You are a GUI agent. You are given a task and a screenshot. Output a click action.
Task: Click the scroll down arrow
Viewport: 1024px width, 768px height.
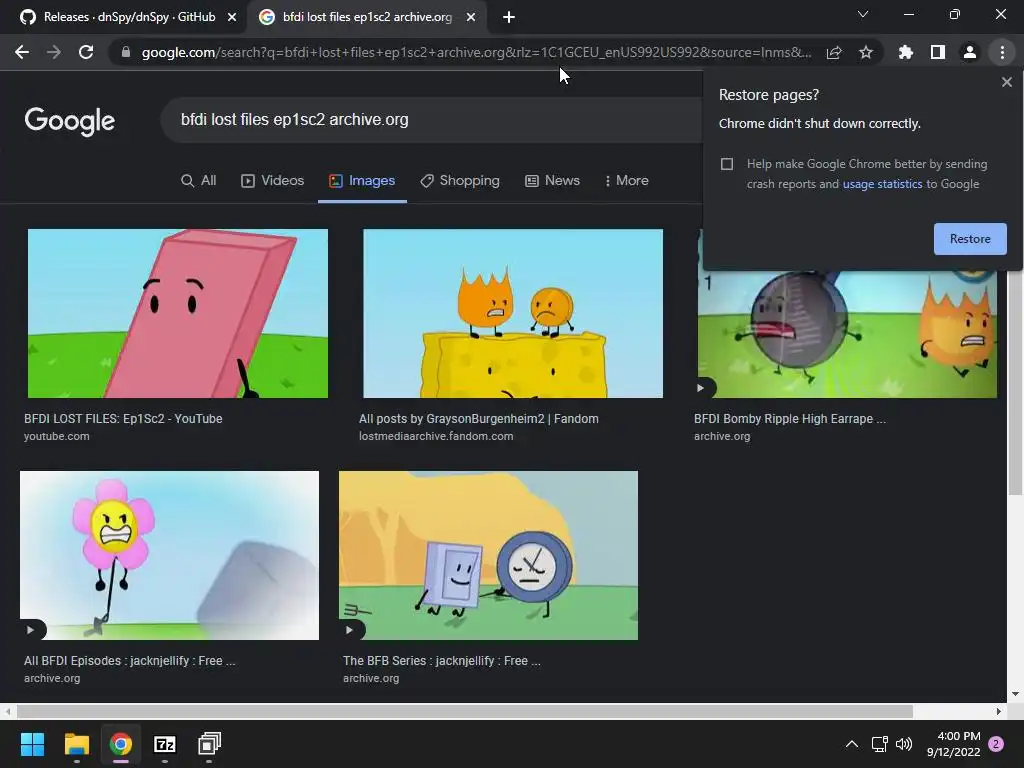point(1015,694)
